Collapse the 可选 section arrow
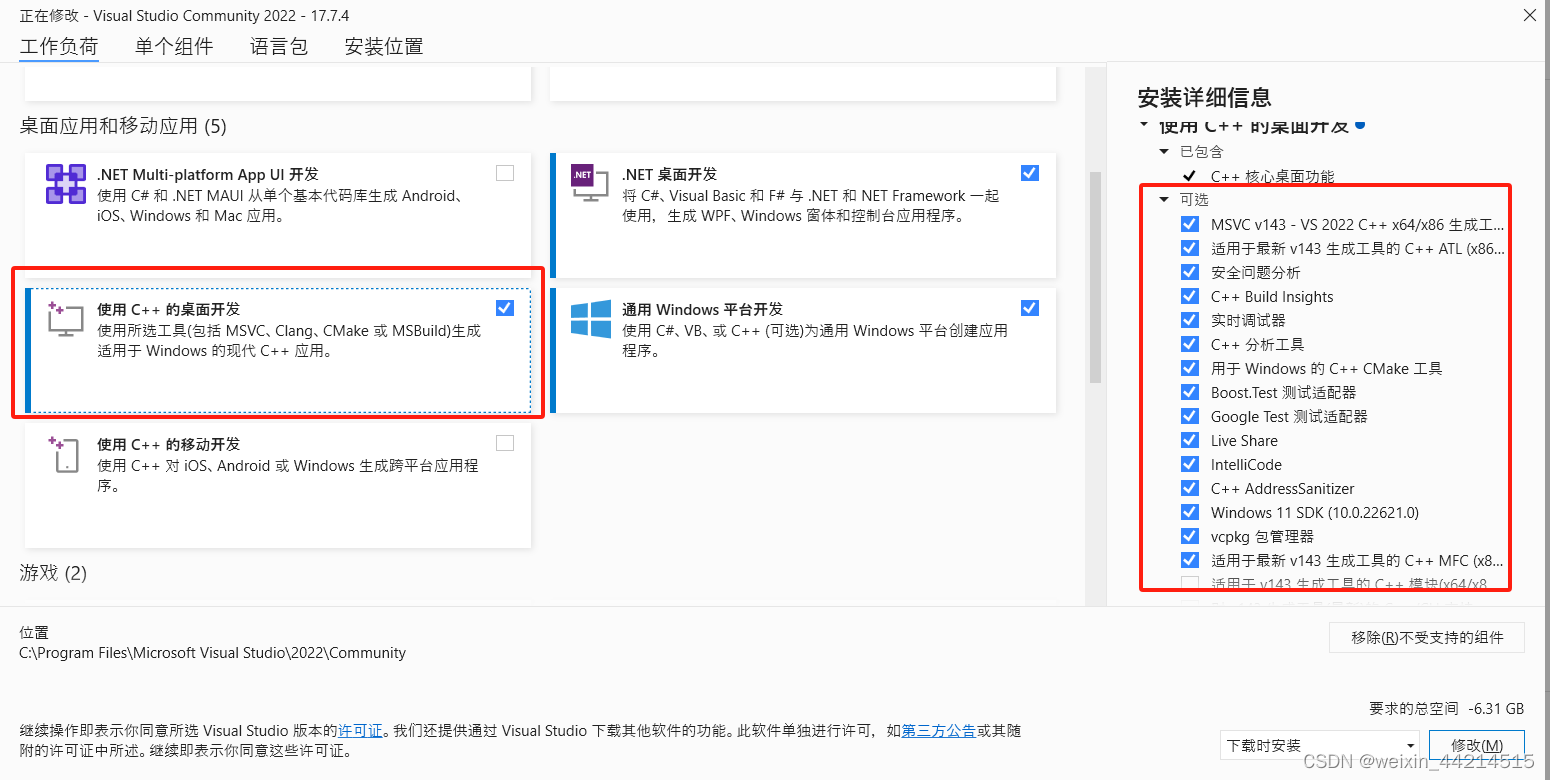The height and width of the screenshot is (780, 1550). point(1164,200)
